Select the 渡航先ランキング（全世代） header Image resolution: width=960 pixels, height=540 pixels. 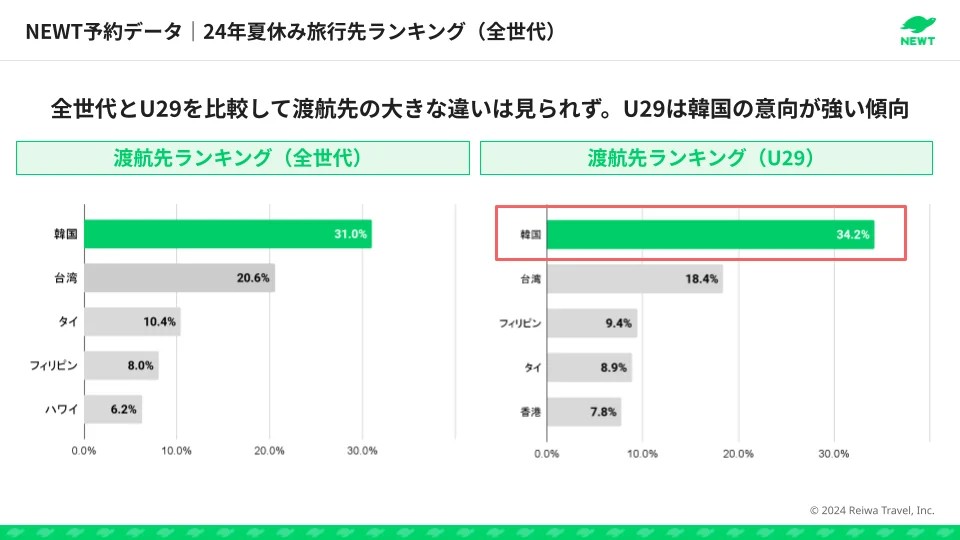[242, 158]
